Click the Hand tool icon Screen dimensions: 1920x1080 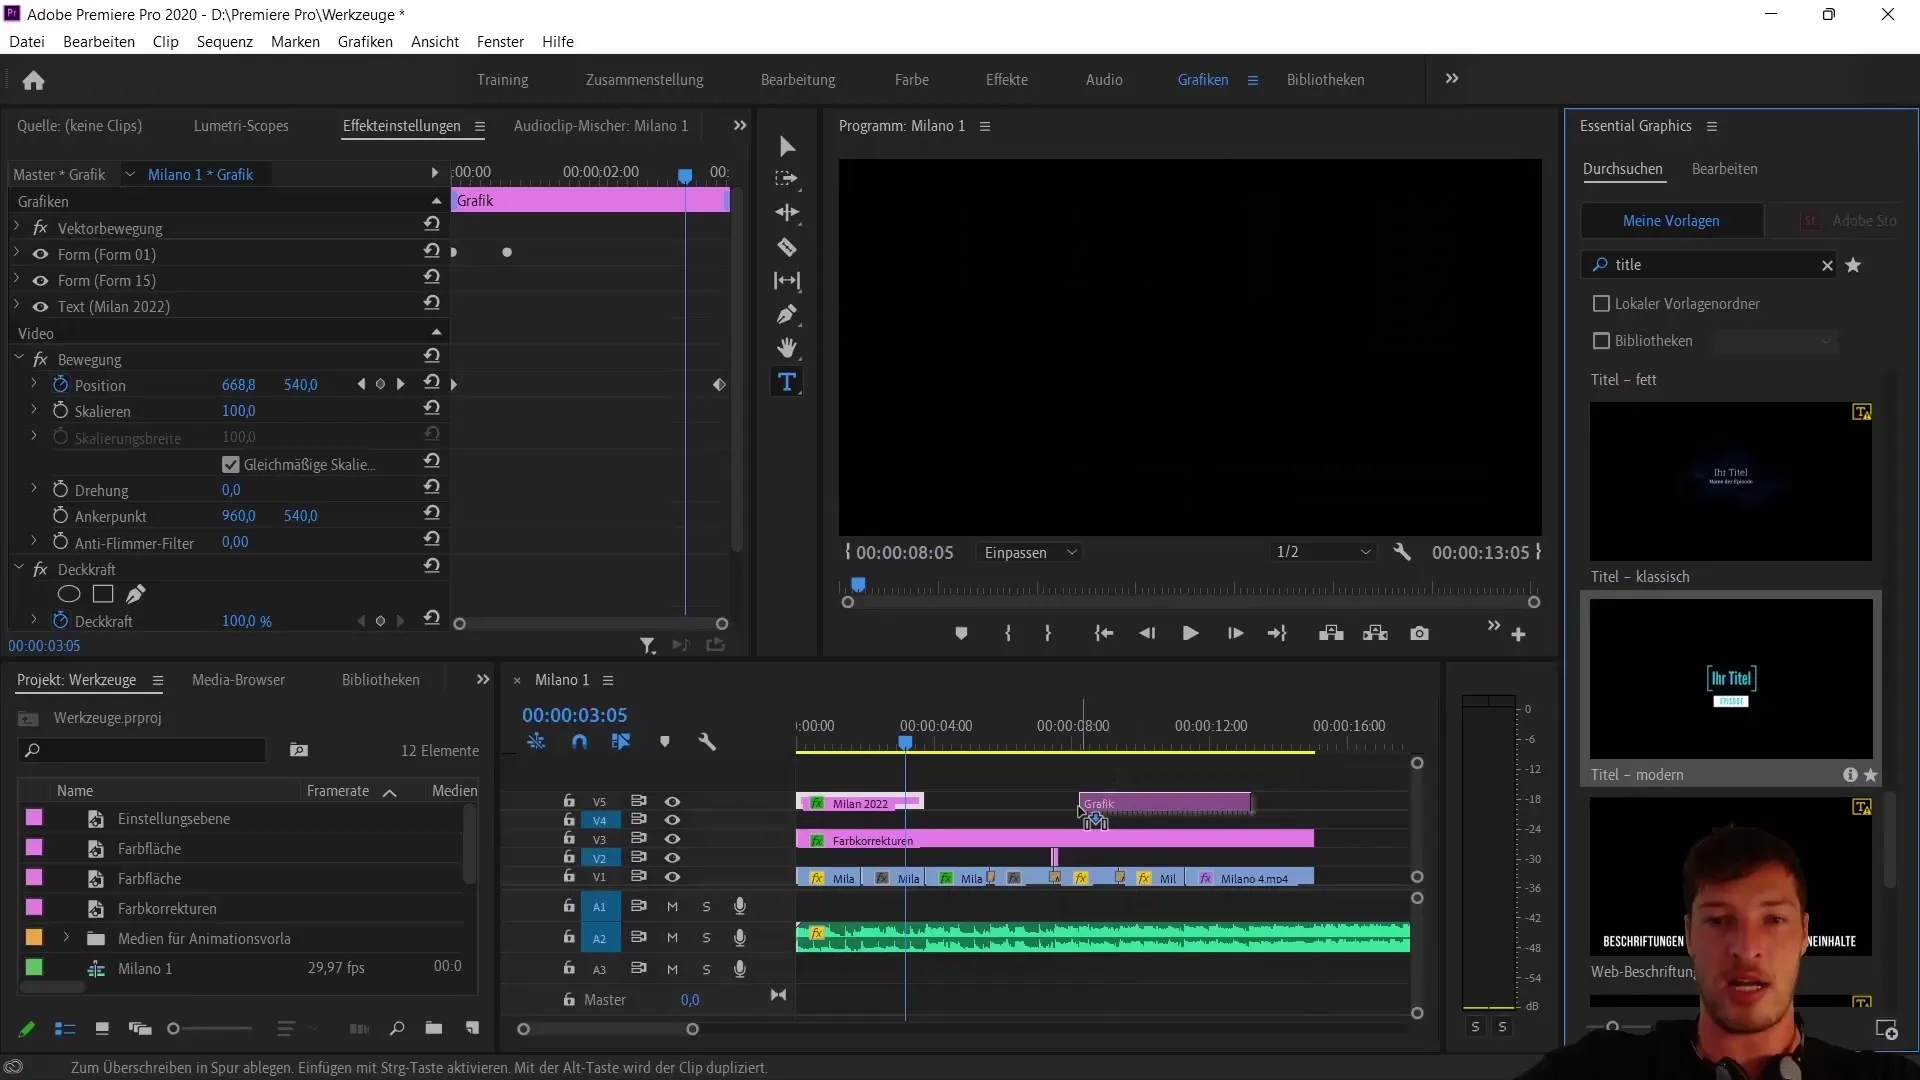(x=787, y=348)
